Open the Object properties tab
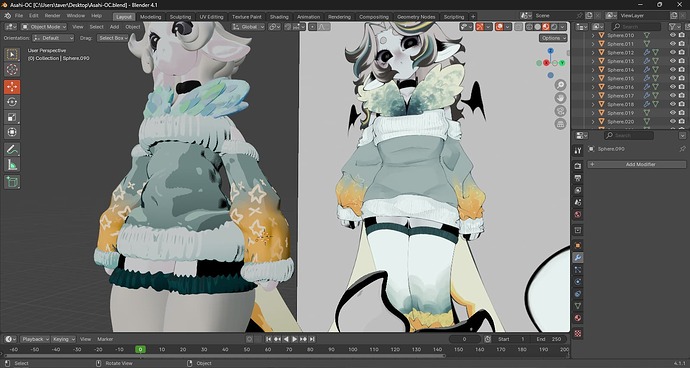 coord(578,245)
